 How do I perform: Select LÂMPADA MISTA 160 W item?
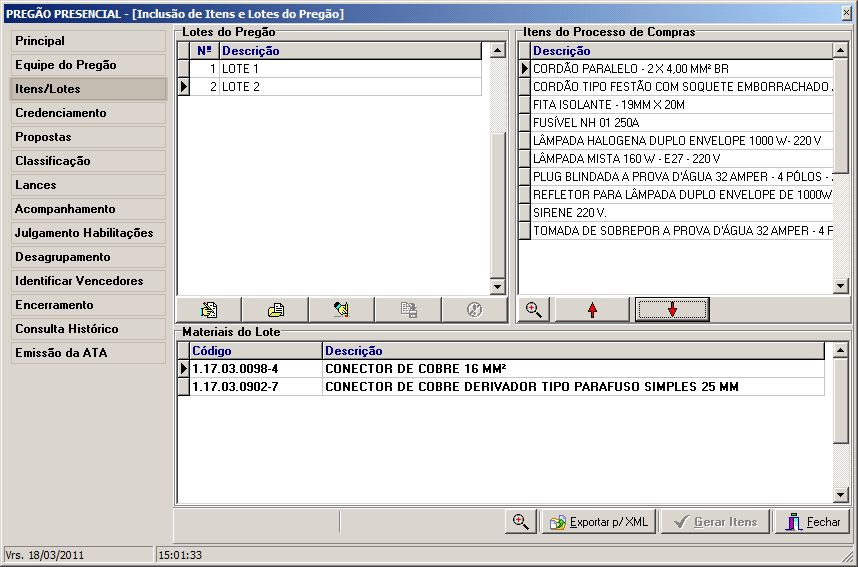pos(676,159)
